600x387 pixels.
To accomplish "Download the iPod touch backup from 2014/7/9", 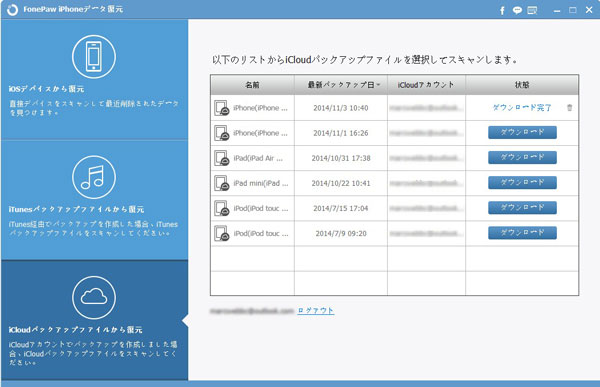I will [x=522, y=233].
